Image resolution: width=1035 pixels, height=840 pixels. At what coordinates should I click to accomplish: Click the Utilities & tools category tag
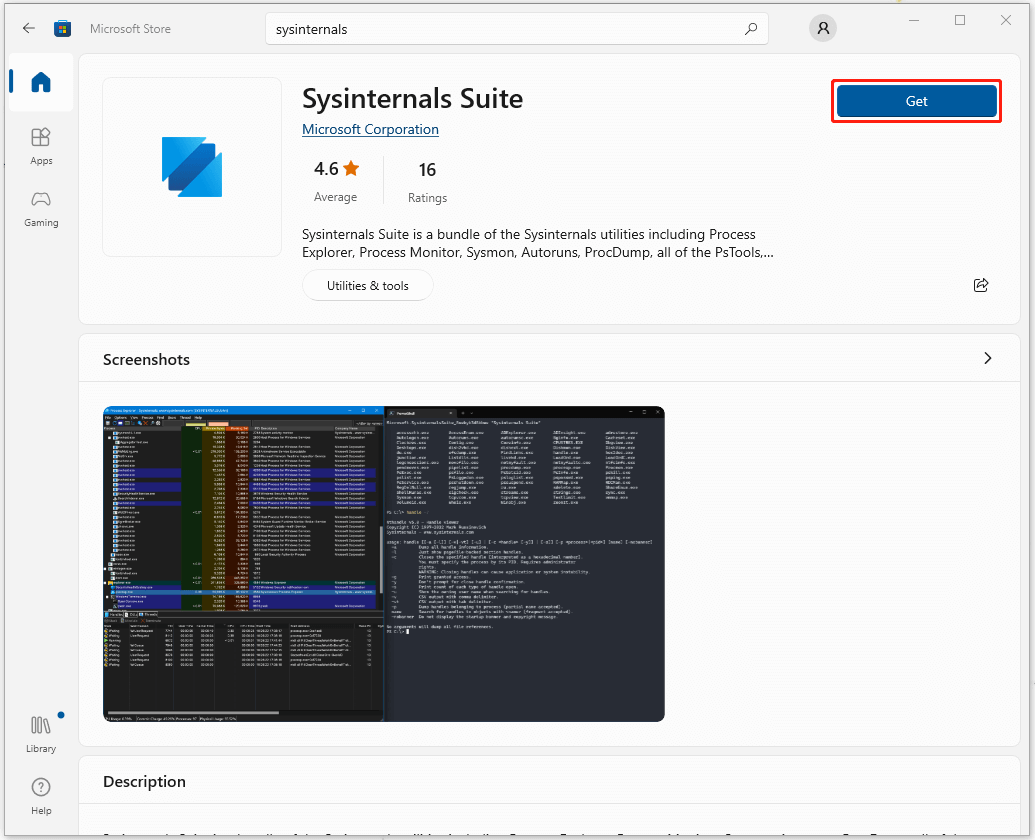click(368, 286)
